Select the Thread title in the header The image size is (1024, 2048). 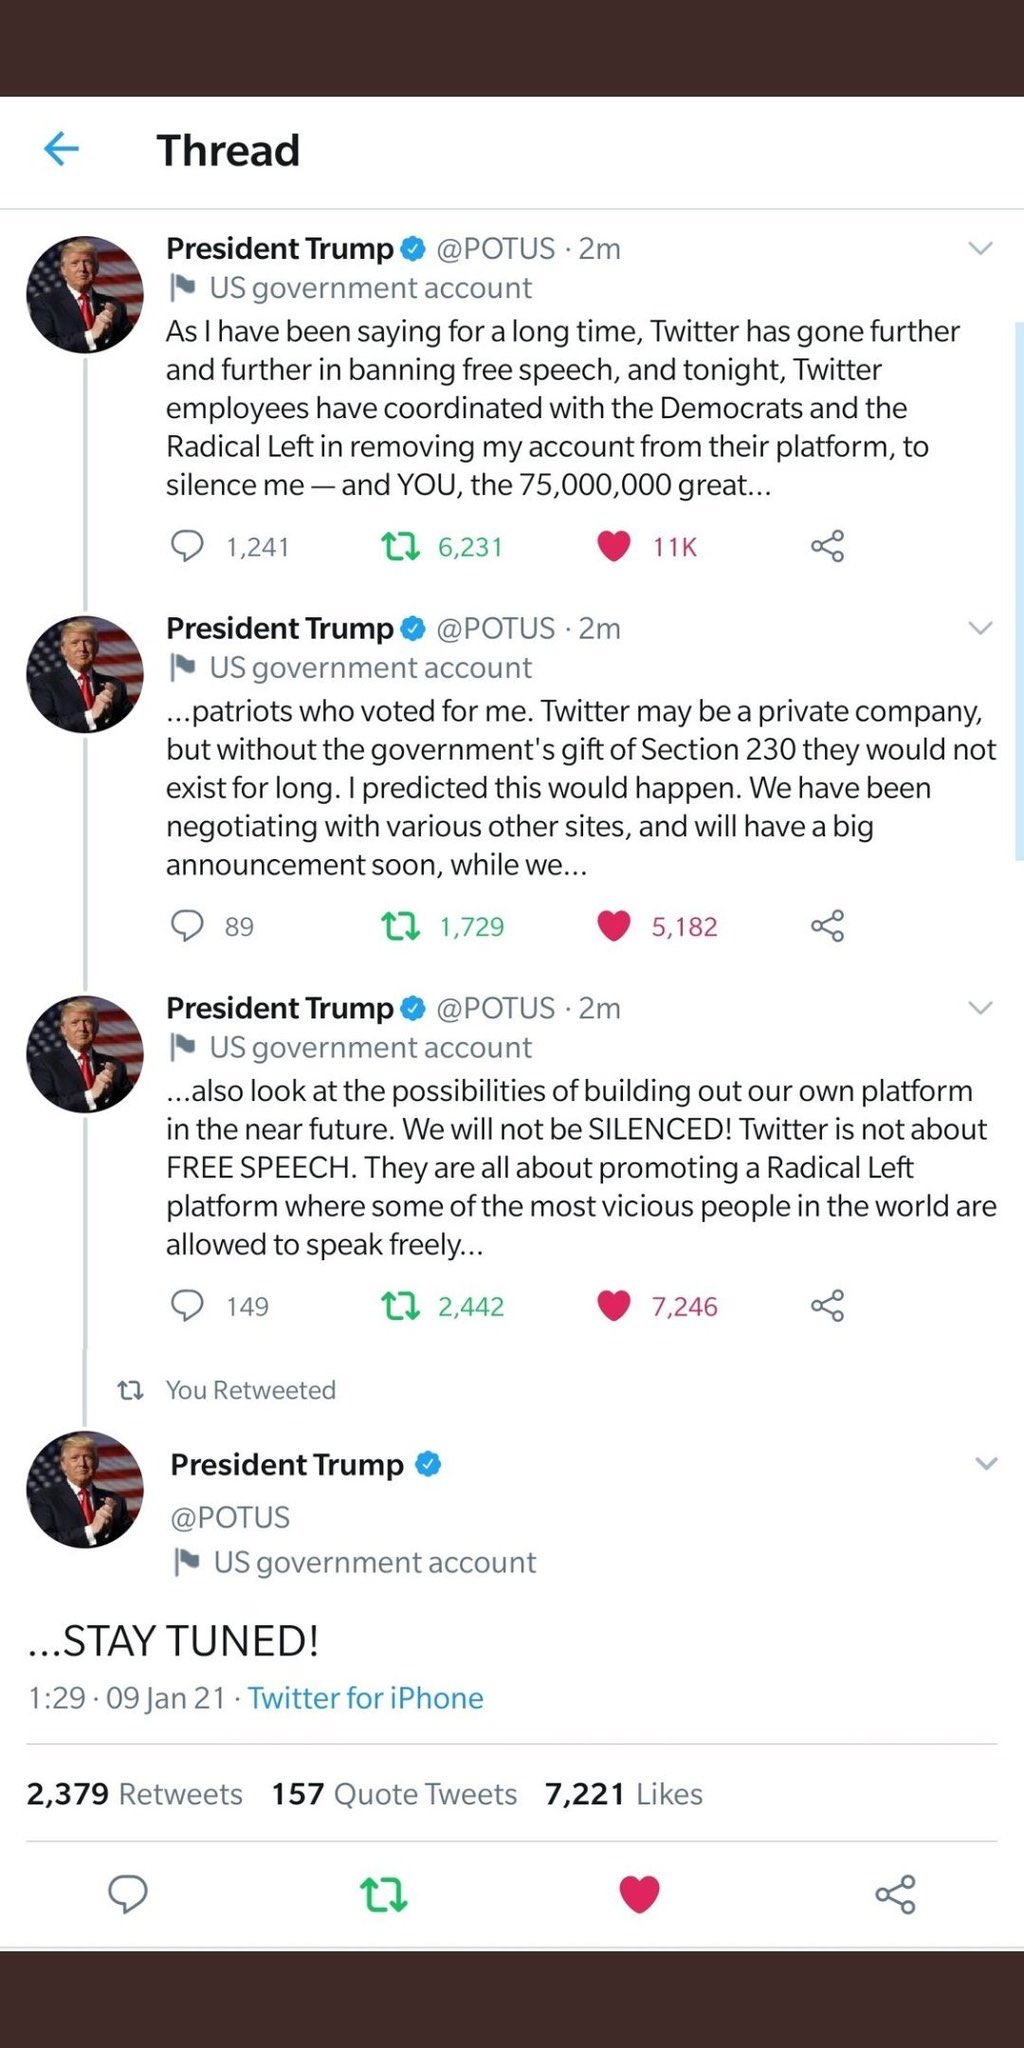228,150
